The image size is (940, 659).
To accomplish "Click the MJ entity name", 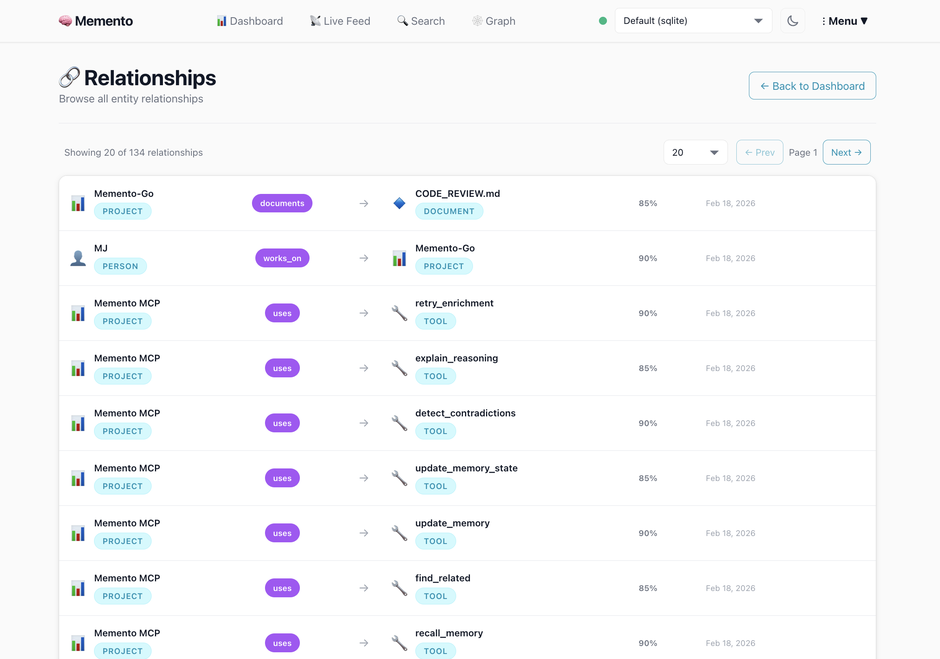I will coord(101,248).
